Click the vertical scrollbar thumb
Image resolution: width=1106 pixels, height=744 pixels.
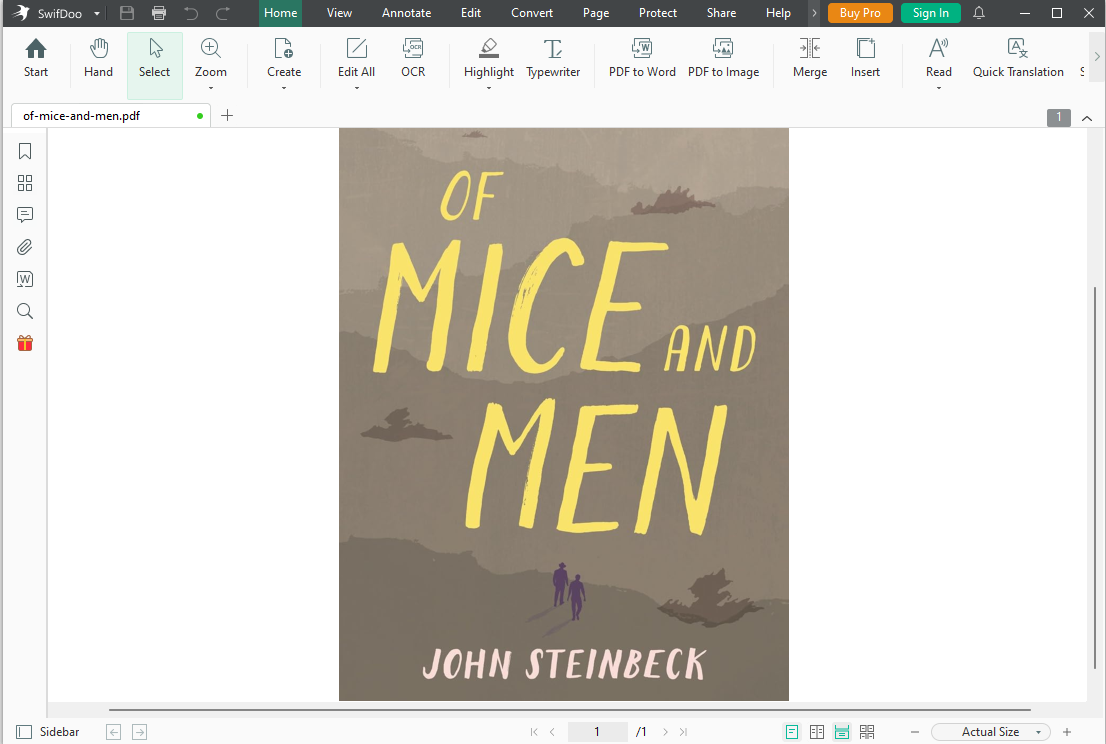point(1095,477)
